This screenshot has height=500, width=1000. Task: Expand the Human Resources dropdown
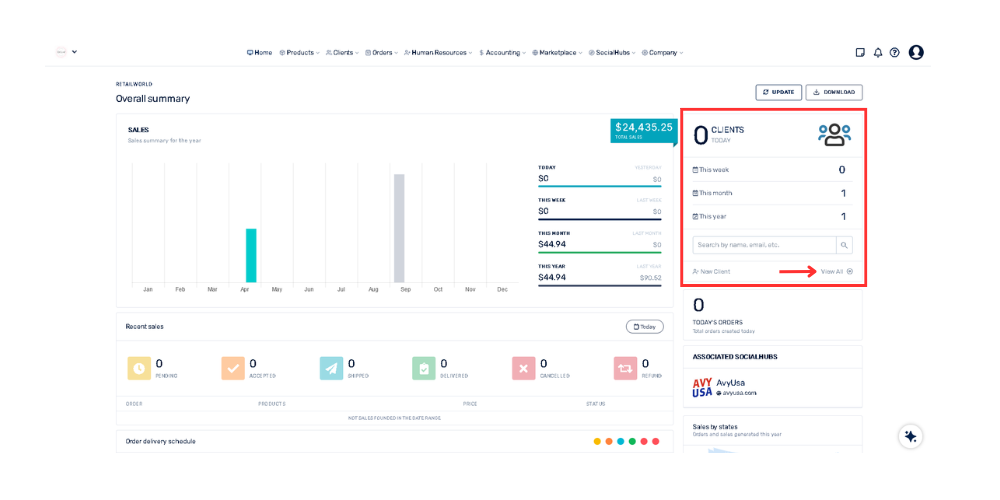pyautogui.click(x=439, y=53)
